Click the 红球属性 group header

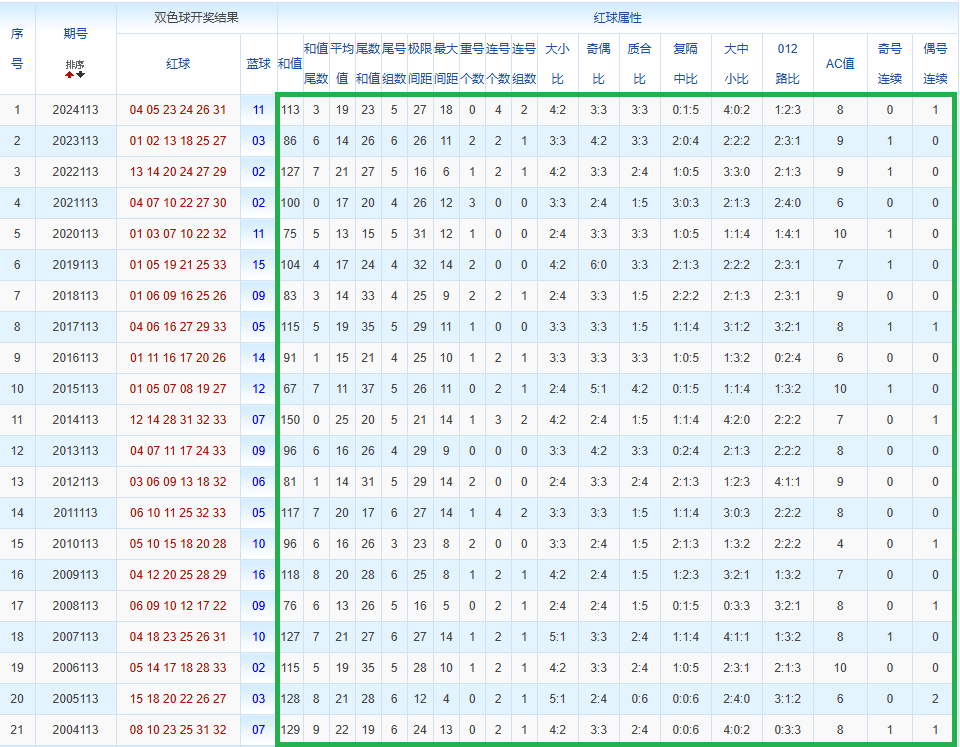617,18
